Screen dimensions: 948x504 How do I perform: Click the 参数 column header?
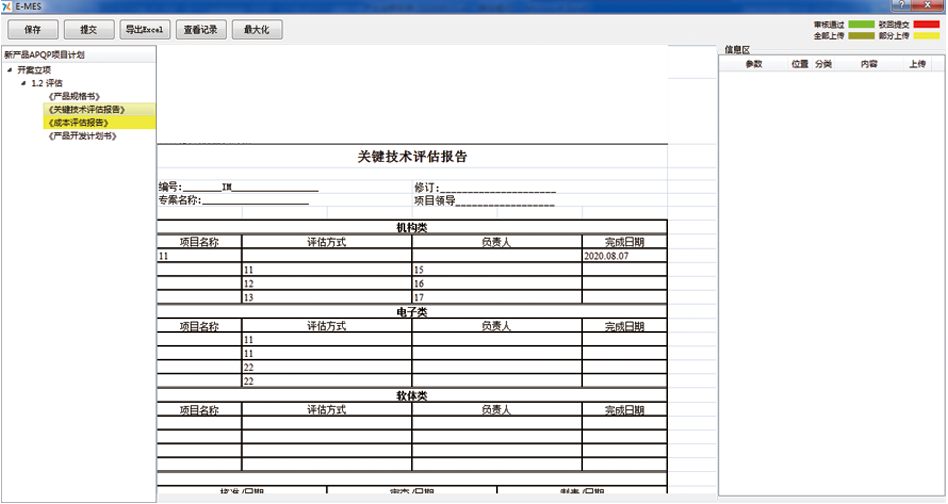tap(754, 64)
